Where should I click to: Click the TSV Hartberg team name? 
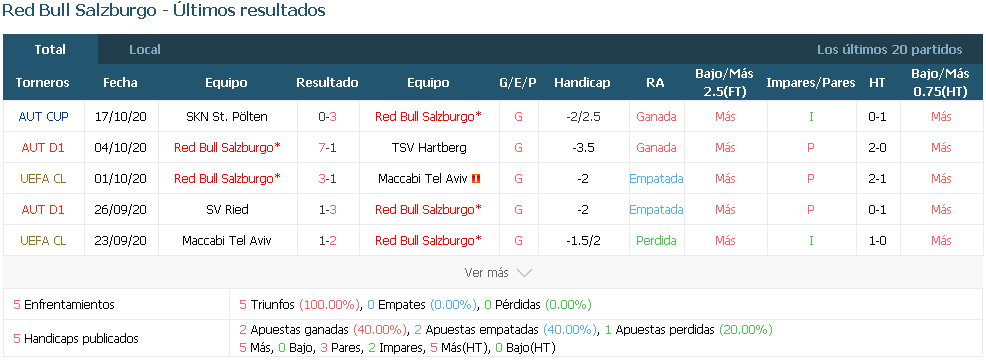click(428, 148)
